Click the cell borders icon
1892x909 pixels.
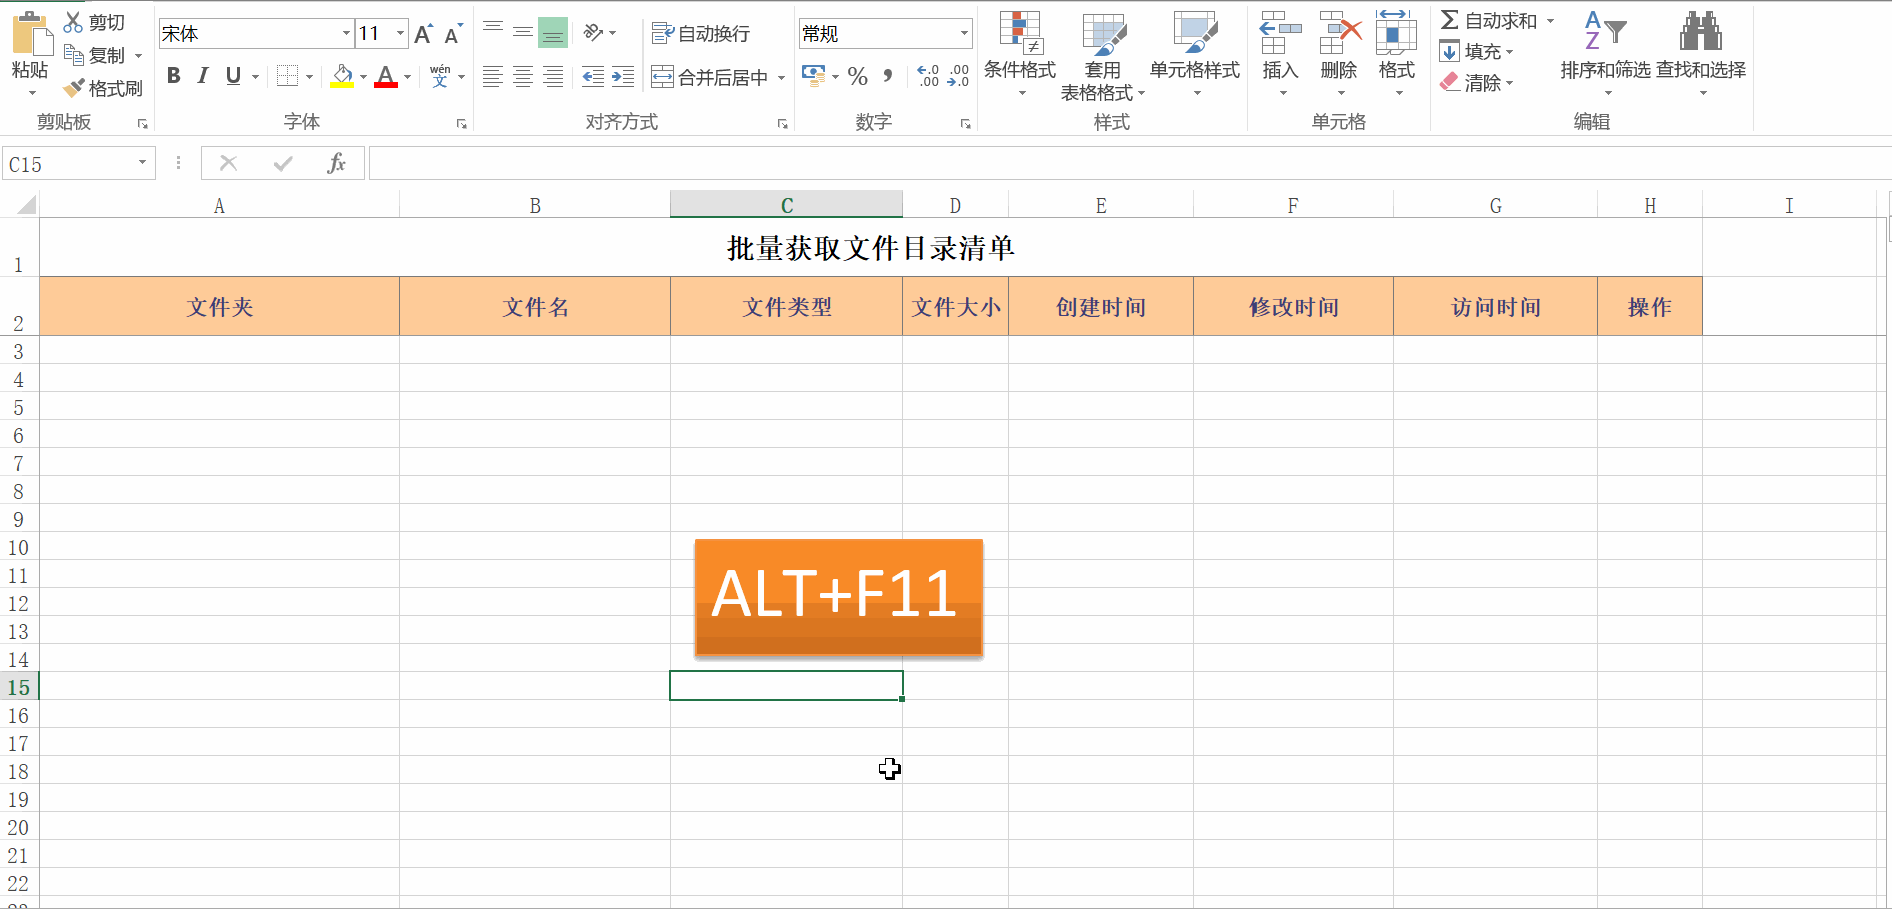[x=287, y=76]
